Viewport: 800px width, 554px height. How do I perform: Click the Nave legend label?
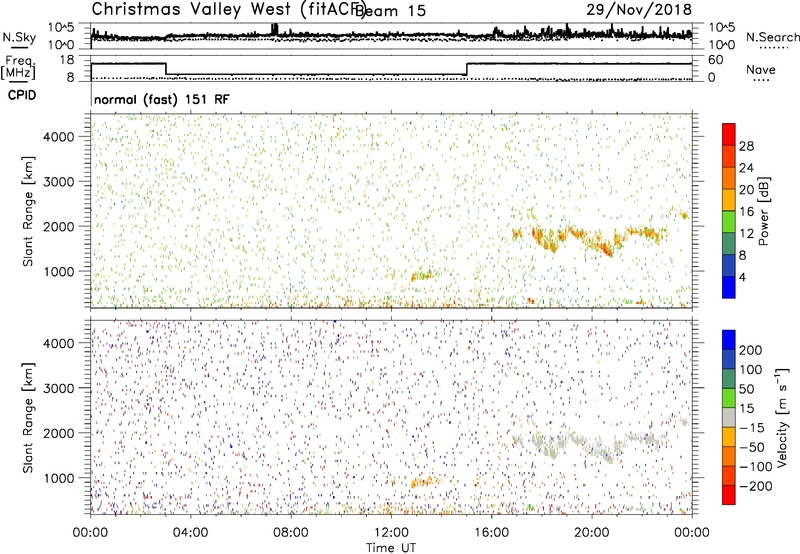point(761,69)
